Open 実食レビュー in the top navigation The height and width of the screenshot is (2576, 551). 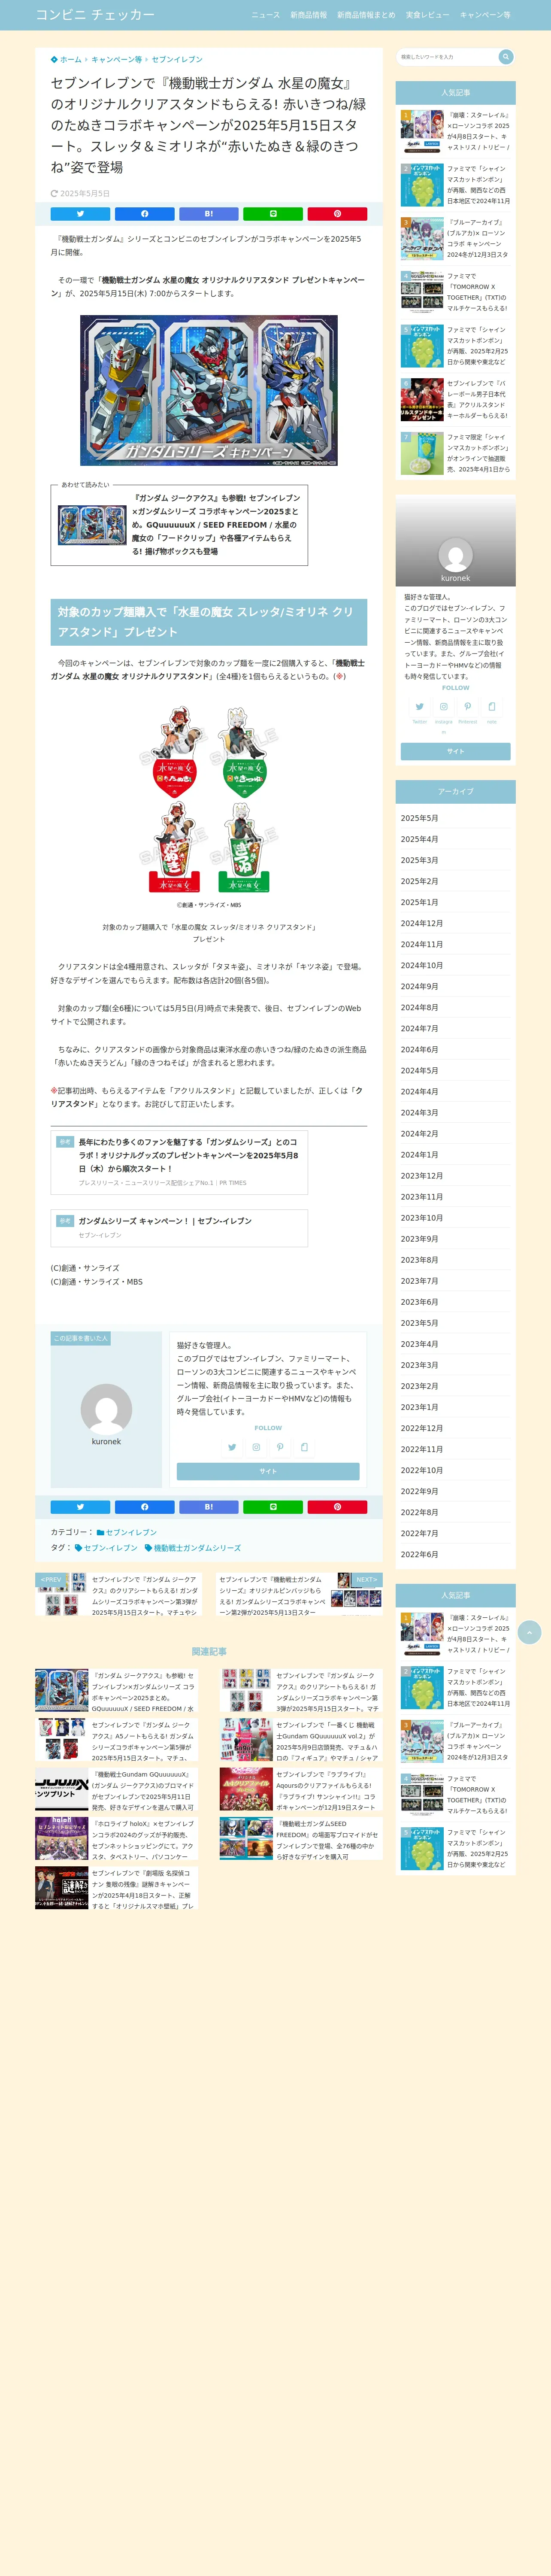tap(428, 15)
